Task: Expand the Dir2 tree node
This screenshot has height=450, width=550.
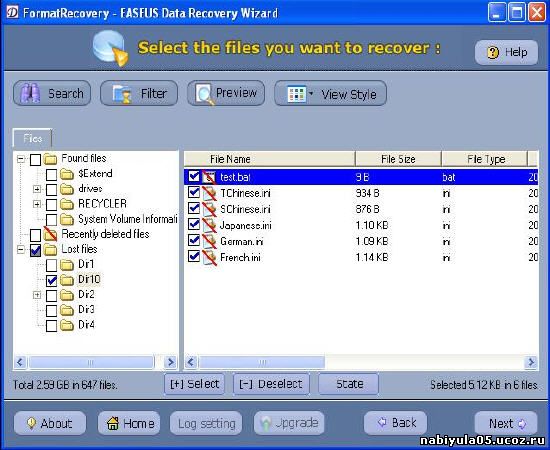Action: (x=37, y=295)
